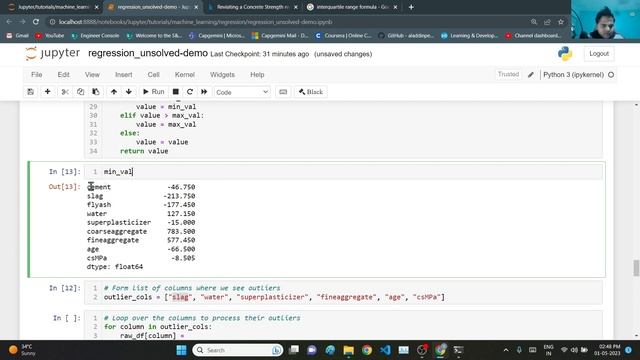Open the GitHub bookmark

pos(406,36)
